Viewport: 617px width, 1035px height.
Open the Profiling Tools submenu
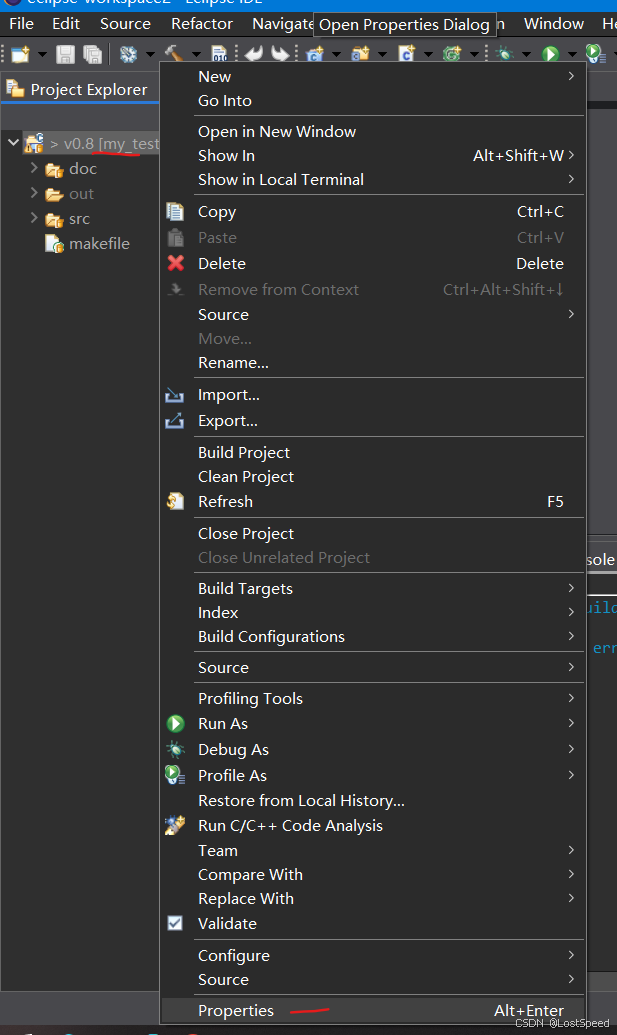pyautogui.click(x=373, y=698)
